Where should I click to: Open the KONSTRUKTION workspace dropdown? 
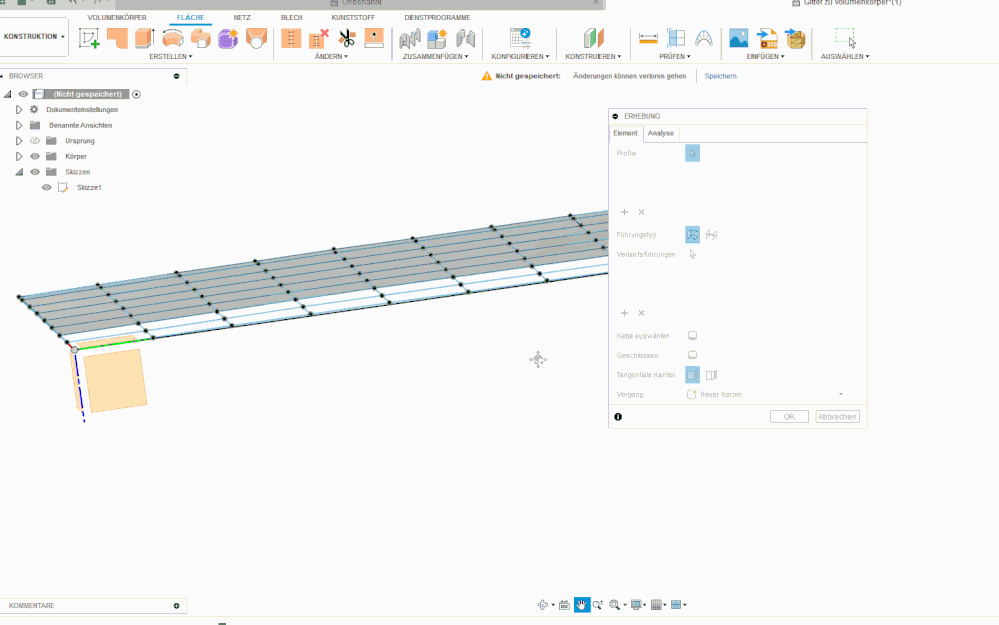[x=34, y=36]
